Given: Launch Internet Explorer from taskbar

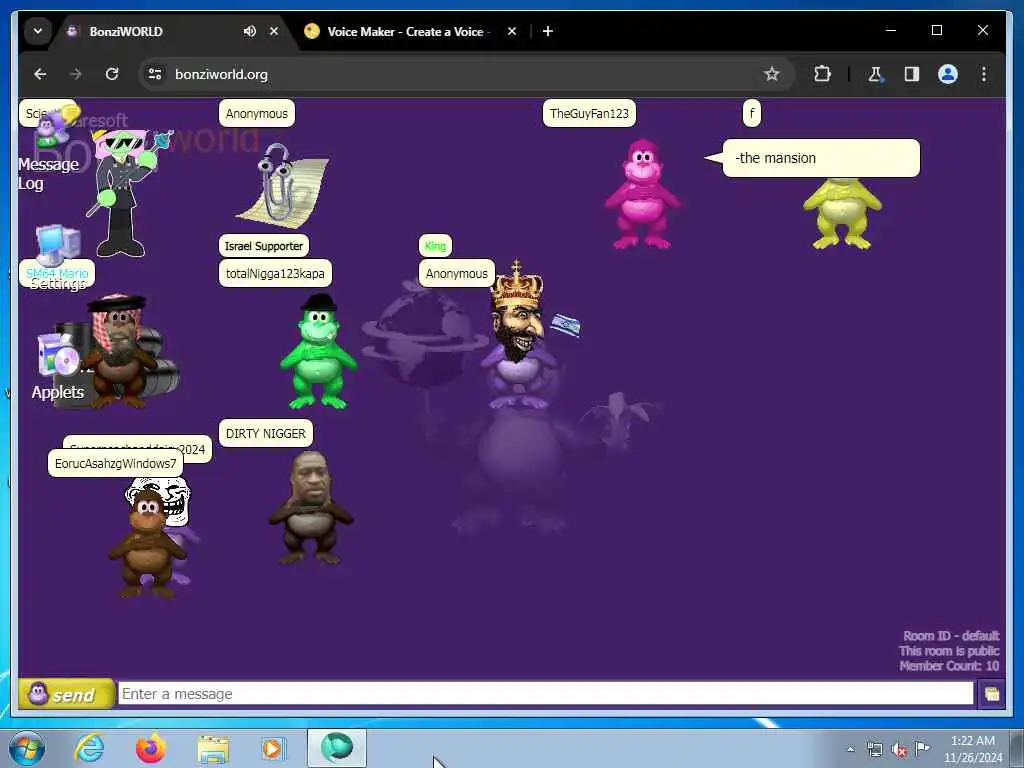Looking at the screenshot, I should point(89,748).
